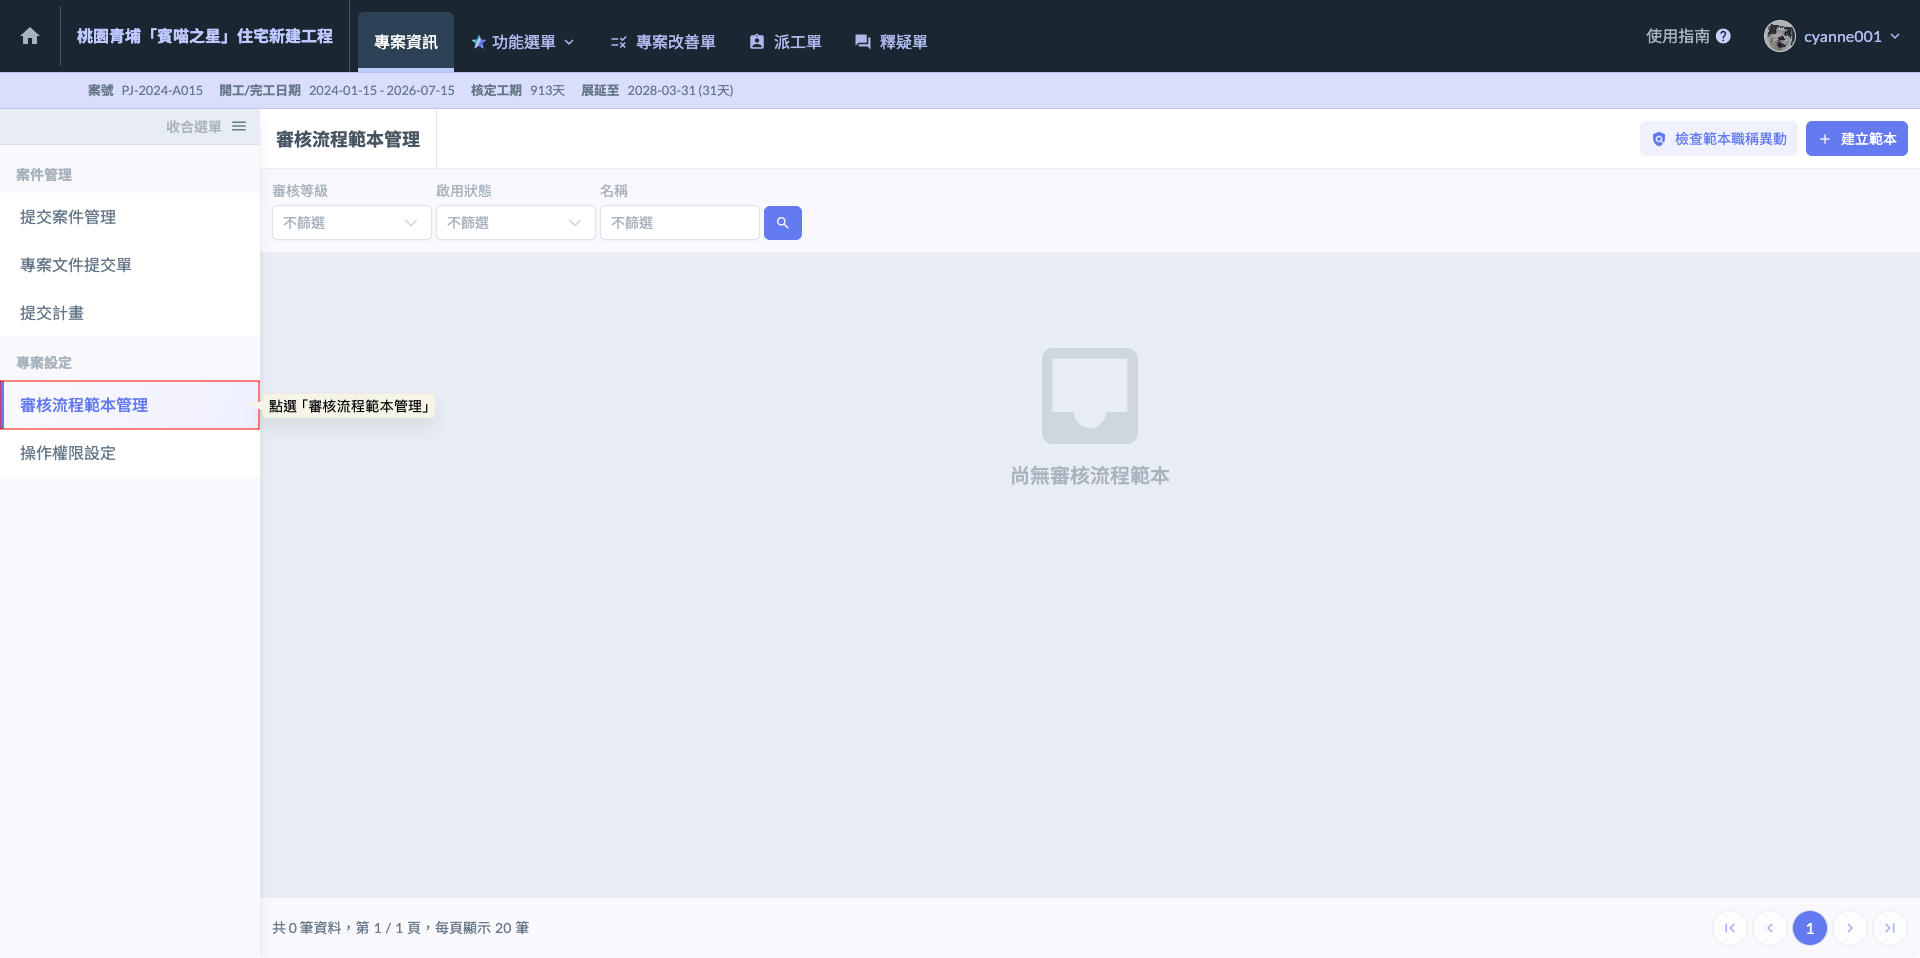Click the 使用指南 text link
Screen dimensions: 1920x958
coord(1678,36)
